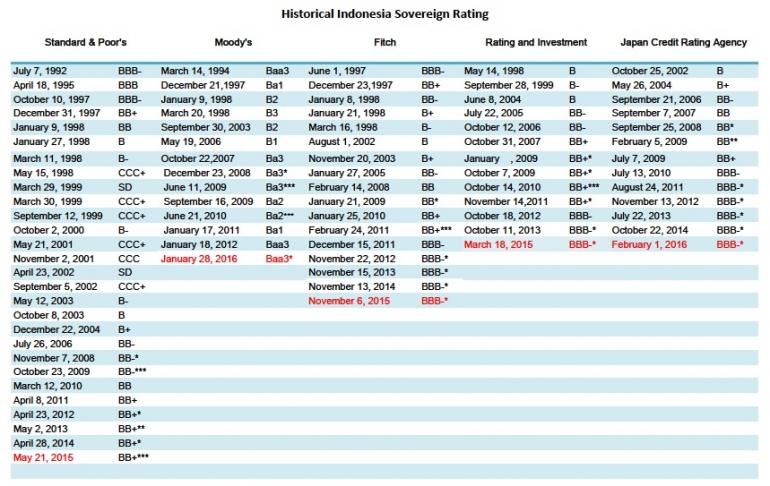Viewport: 770px width, 486px height.
Task: Click the date 'July 26, 2006'
Action: [43, 344]
